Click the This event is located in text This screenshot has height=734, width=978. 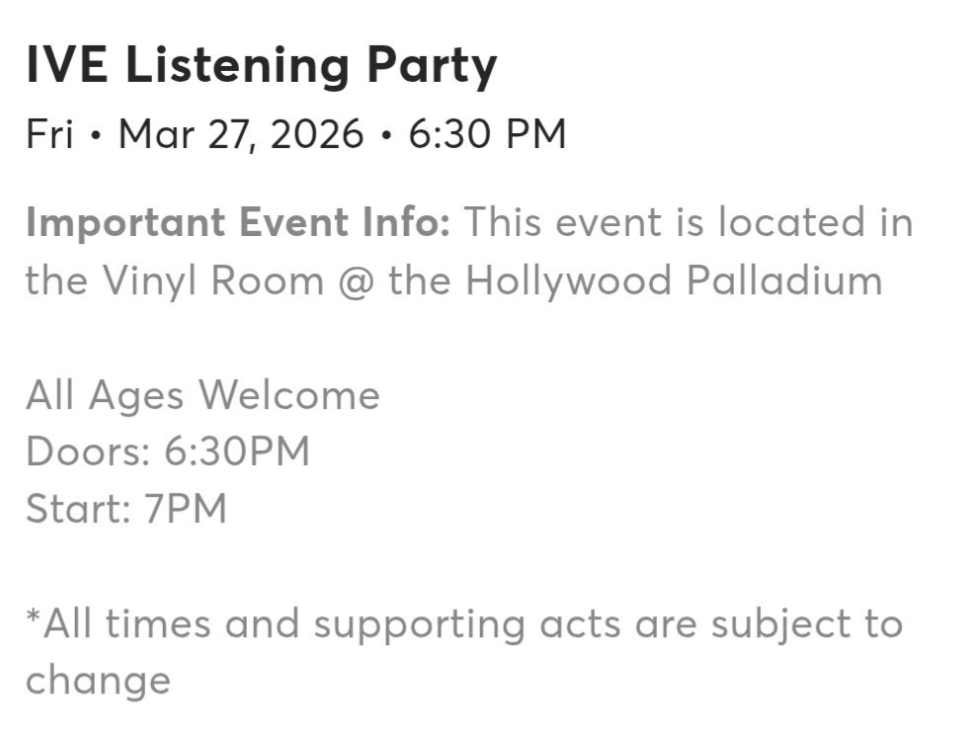click(689, 223)
